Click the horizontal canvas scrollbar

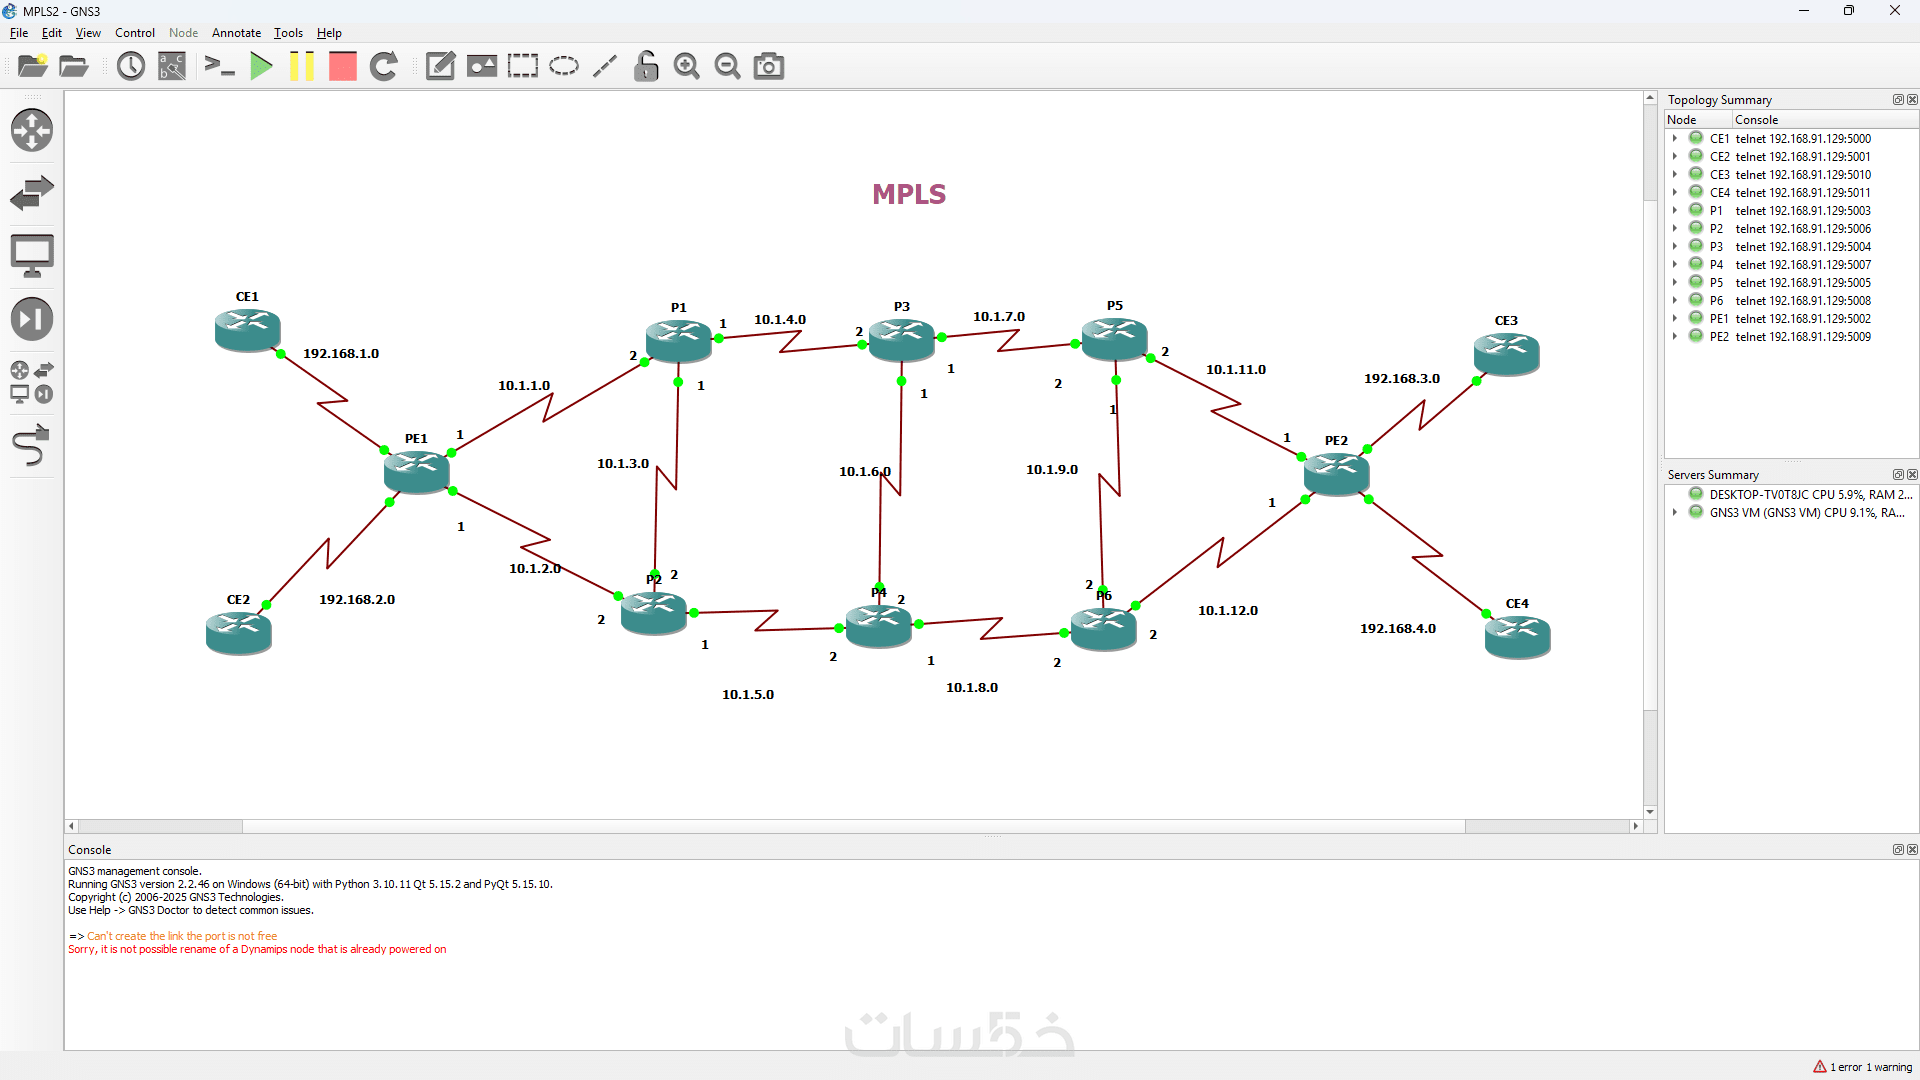tap(853, 826)
